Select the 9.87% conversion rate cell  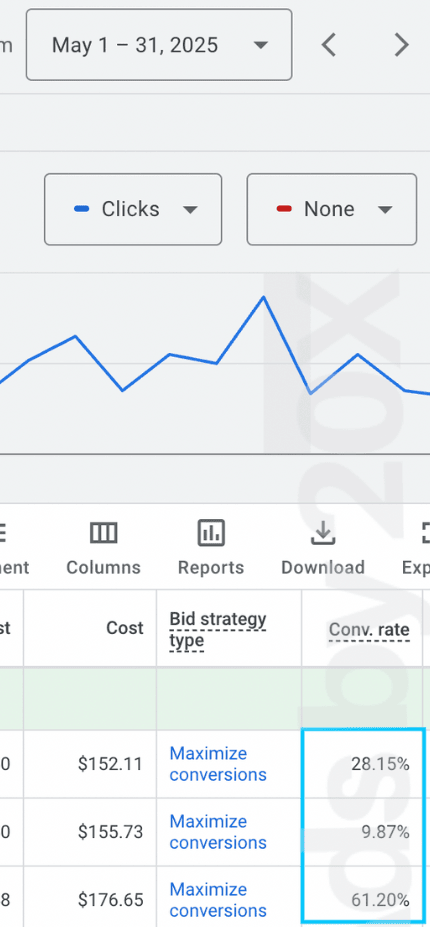pos(363,832)
